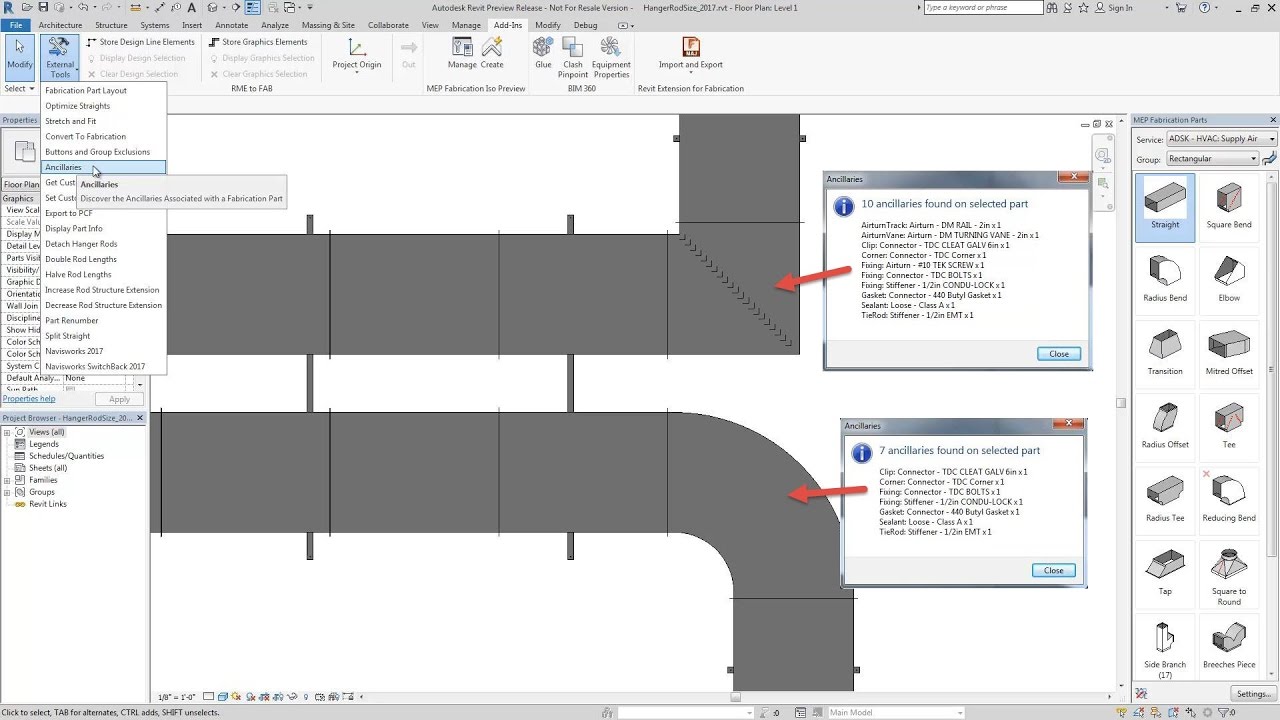Select the Elbow fabrication part
This screenshot has height=720, width=1280.
coord(1229,281)
